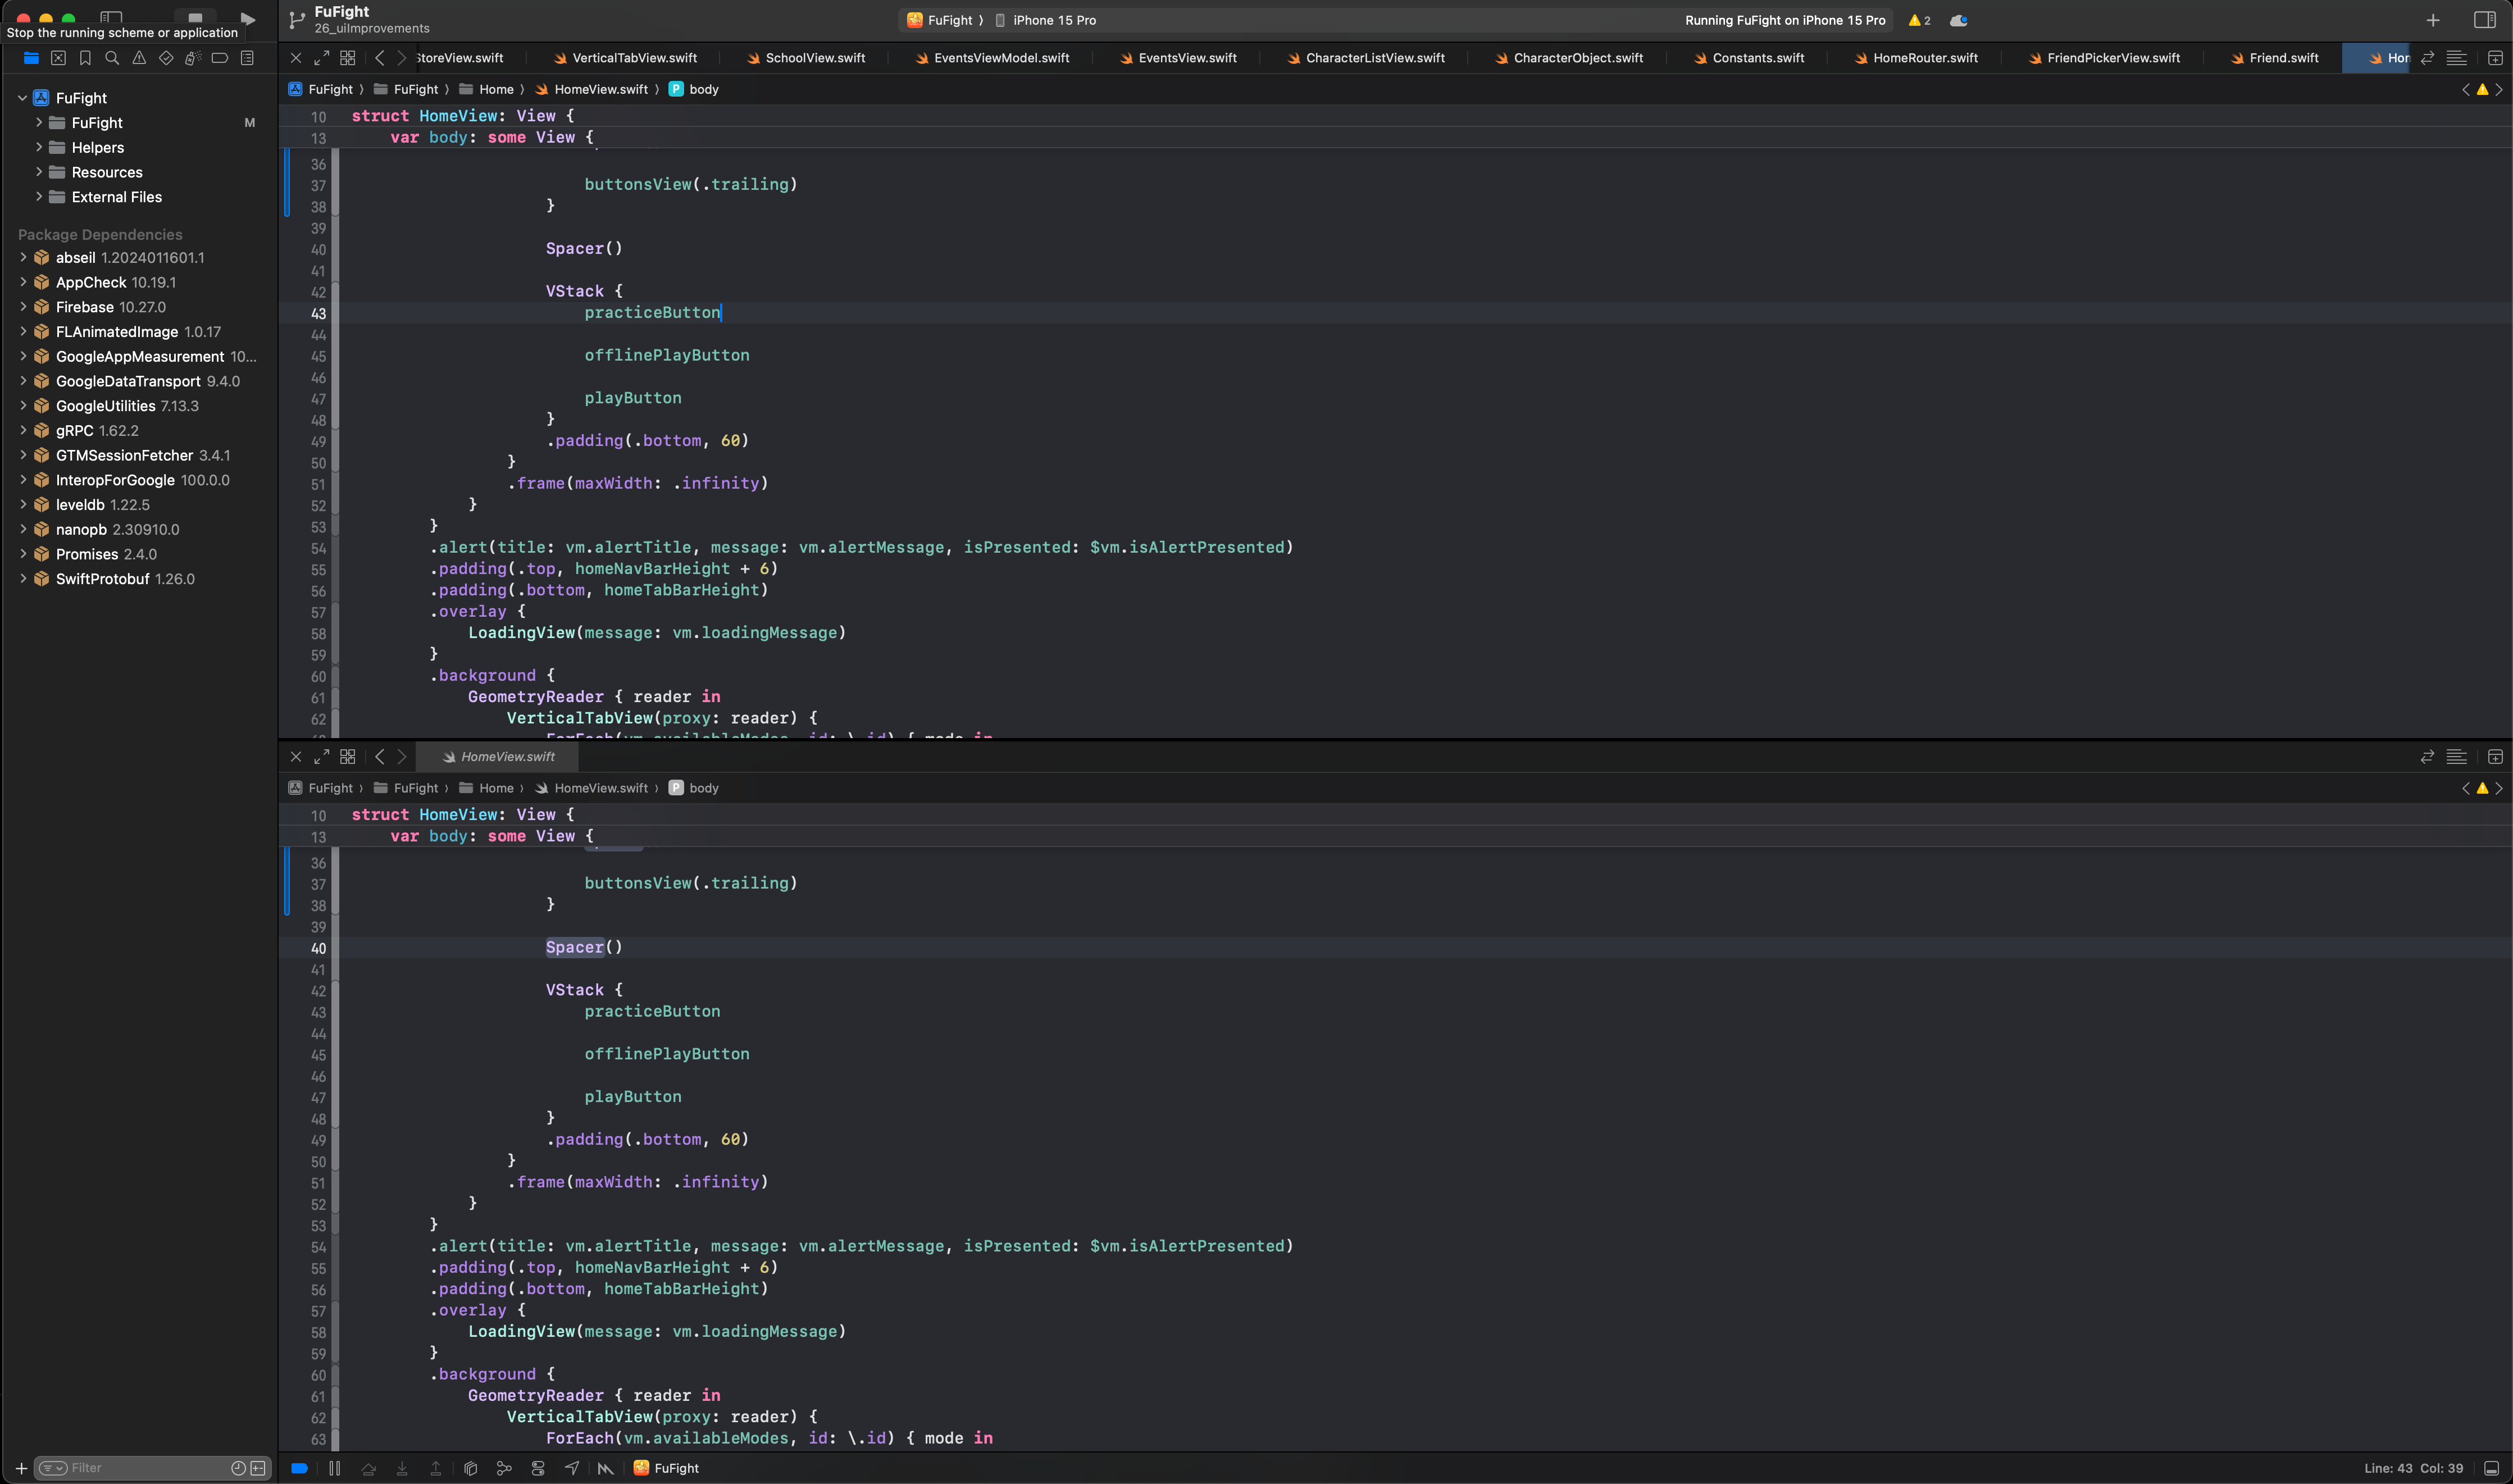Open Environment Overrides

[538, 1468]
